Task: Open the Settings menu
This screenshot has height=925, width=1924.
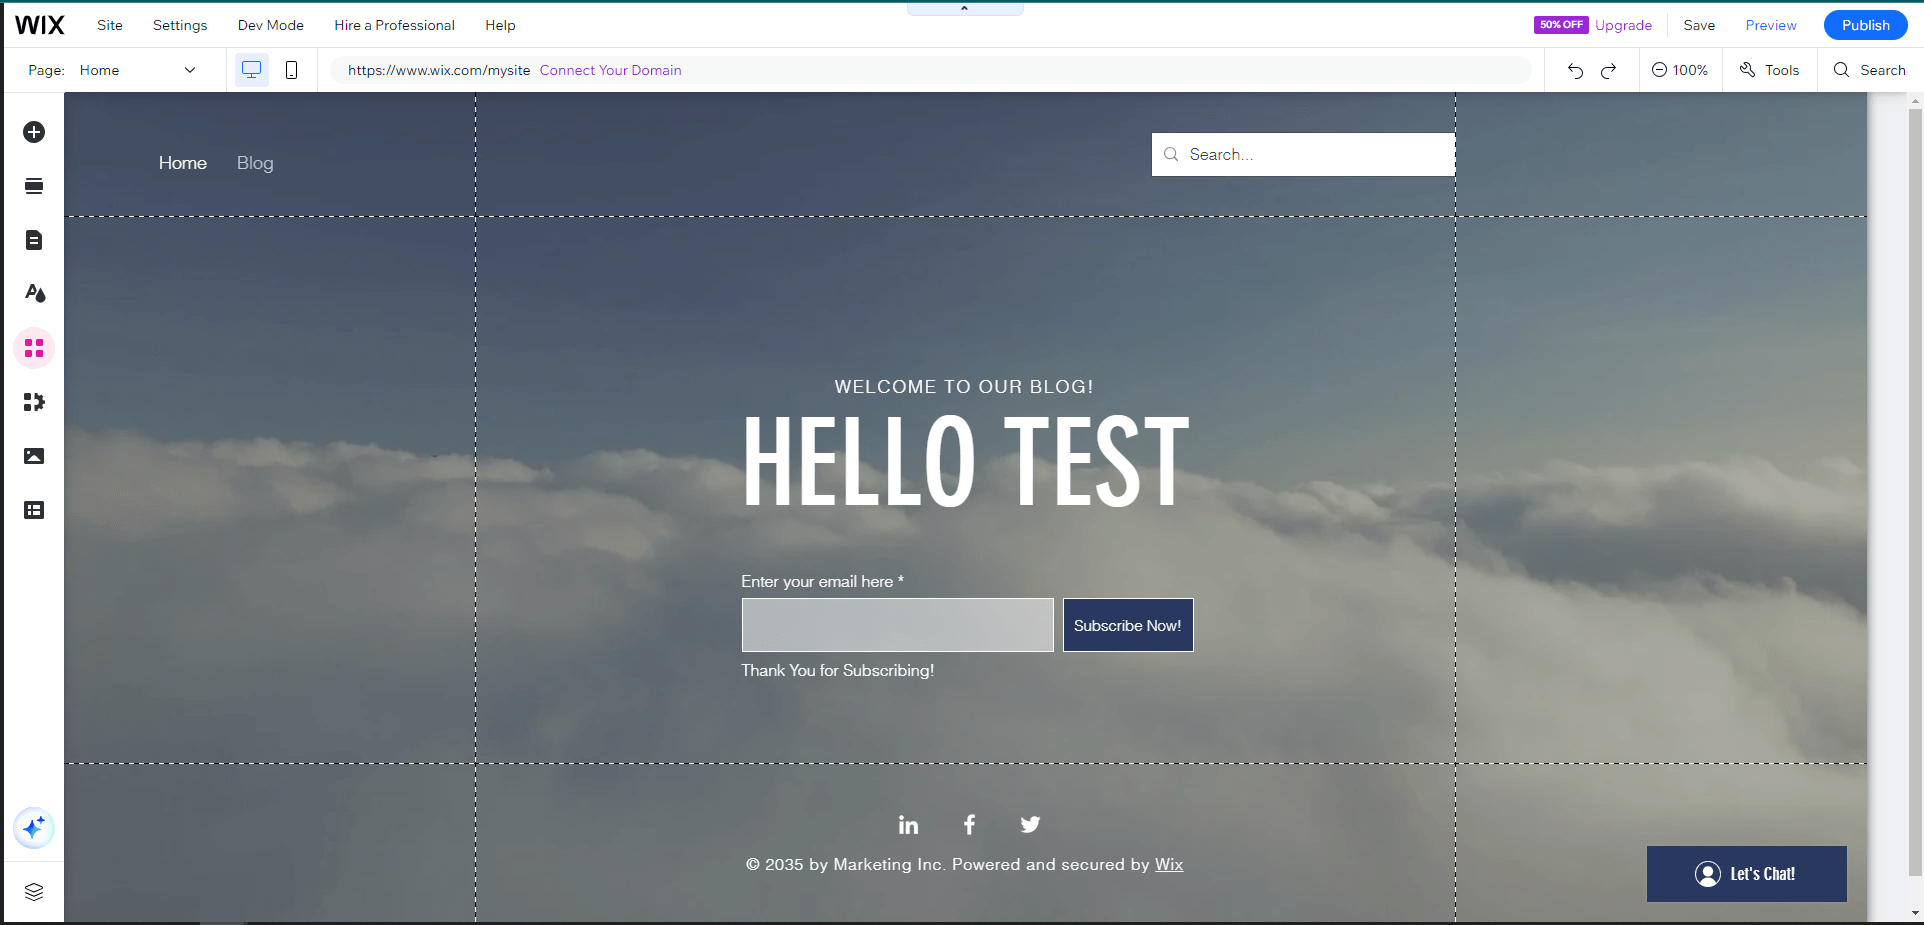Action: (x=180, y=25)
